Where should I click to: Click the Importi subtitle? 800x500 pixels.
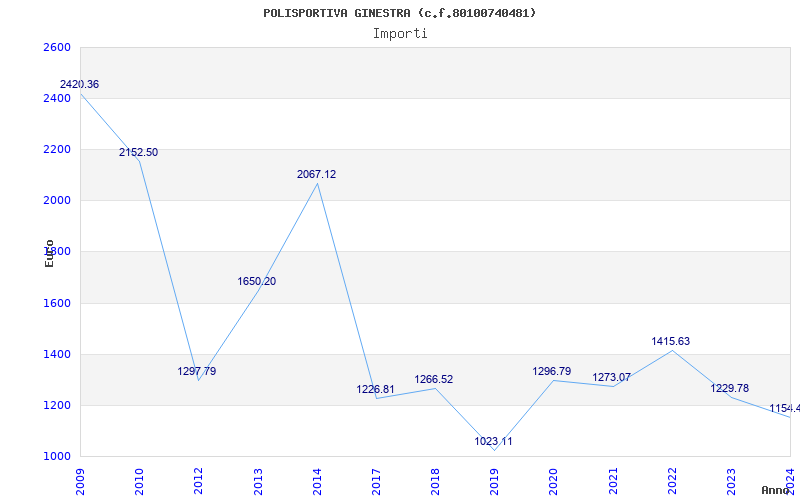point(400,34)
